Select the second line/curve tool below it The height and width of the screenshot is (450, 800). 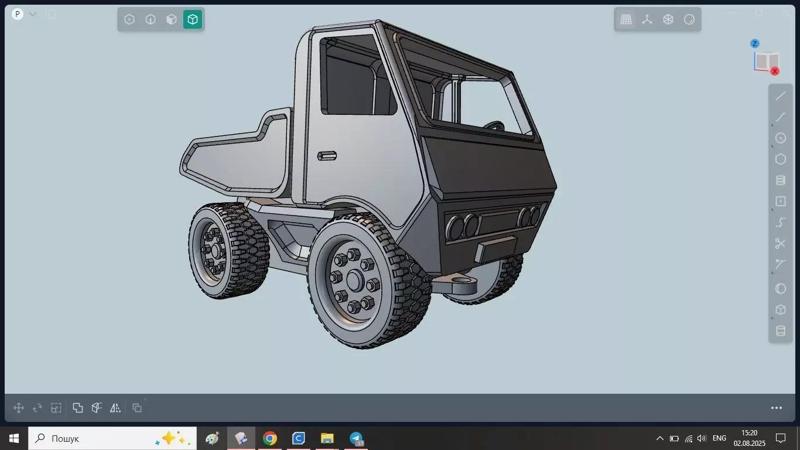pyautogui.click(x=781, y=117)
